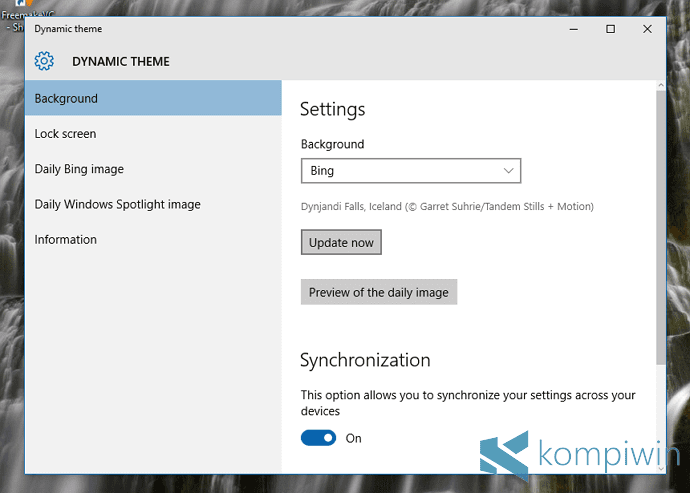690x493 pixels.
Task: Select the Background menu item
Action: coord(153,98)
